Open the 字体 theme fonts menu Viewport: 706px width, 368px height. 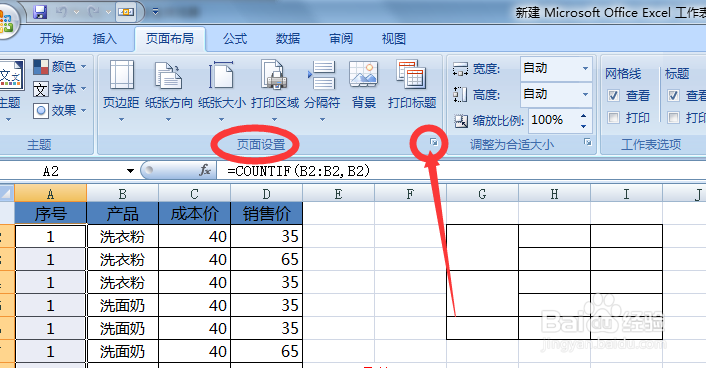point(60,89)
